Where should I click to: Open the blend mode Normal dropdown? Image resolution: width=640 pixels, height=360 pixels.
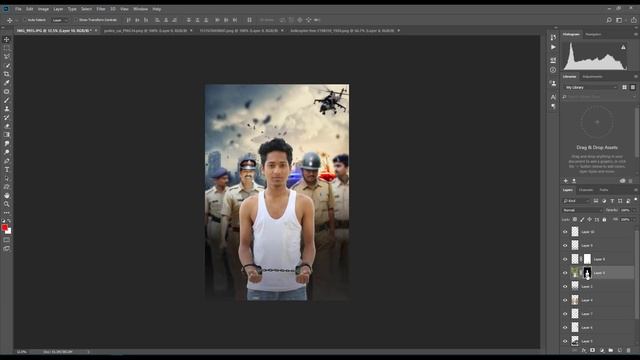pyautogui.click(x=582, y=210)
